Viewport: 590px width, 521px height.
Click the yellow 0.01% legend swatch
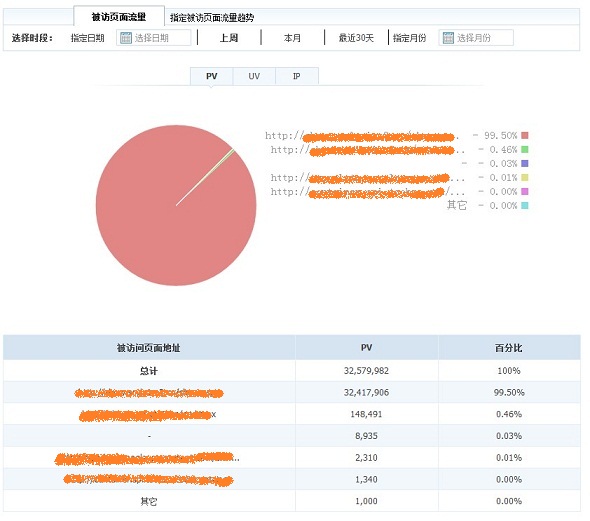[x=525, y=178]
